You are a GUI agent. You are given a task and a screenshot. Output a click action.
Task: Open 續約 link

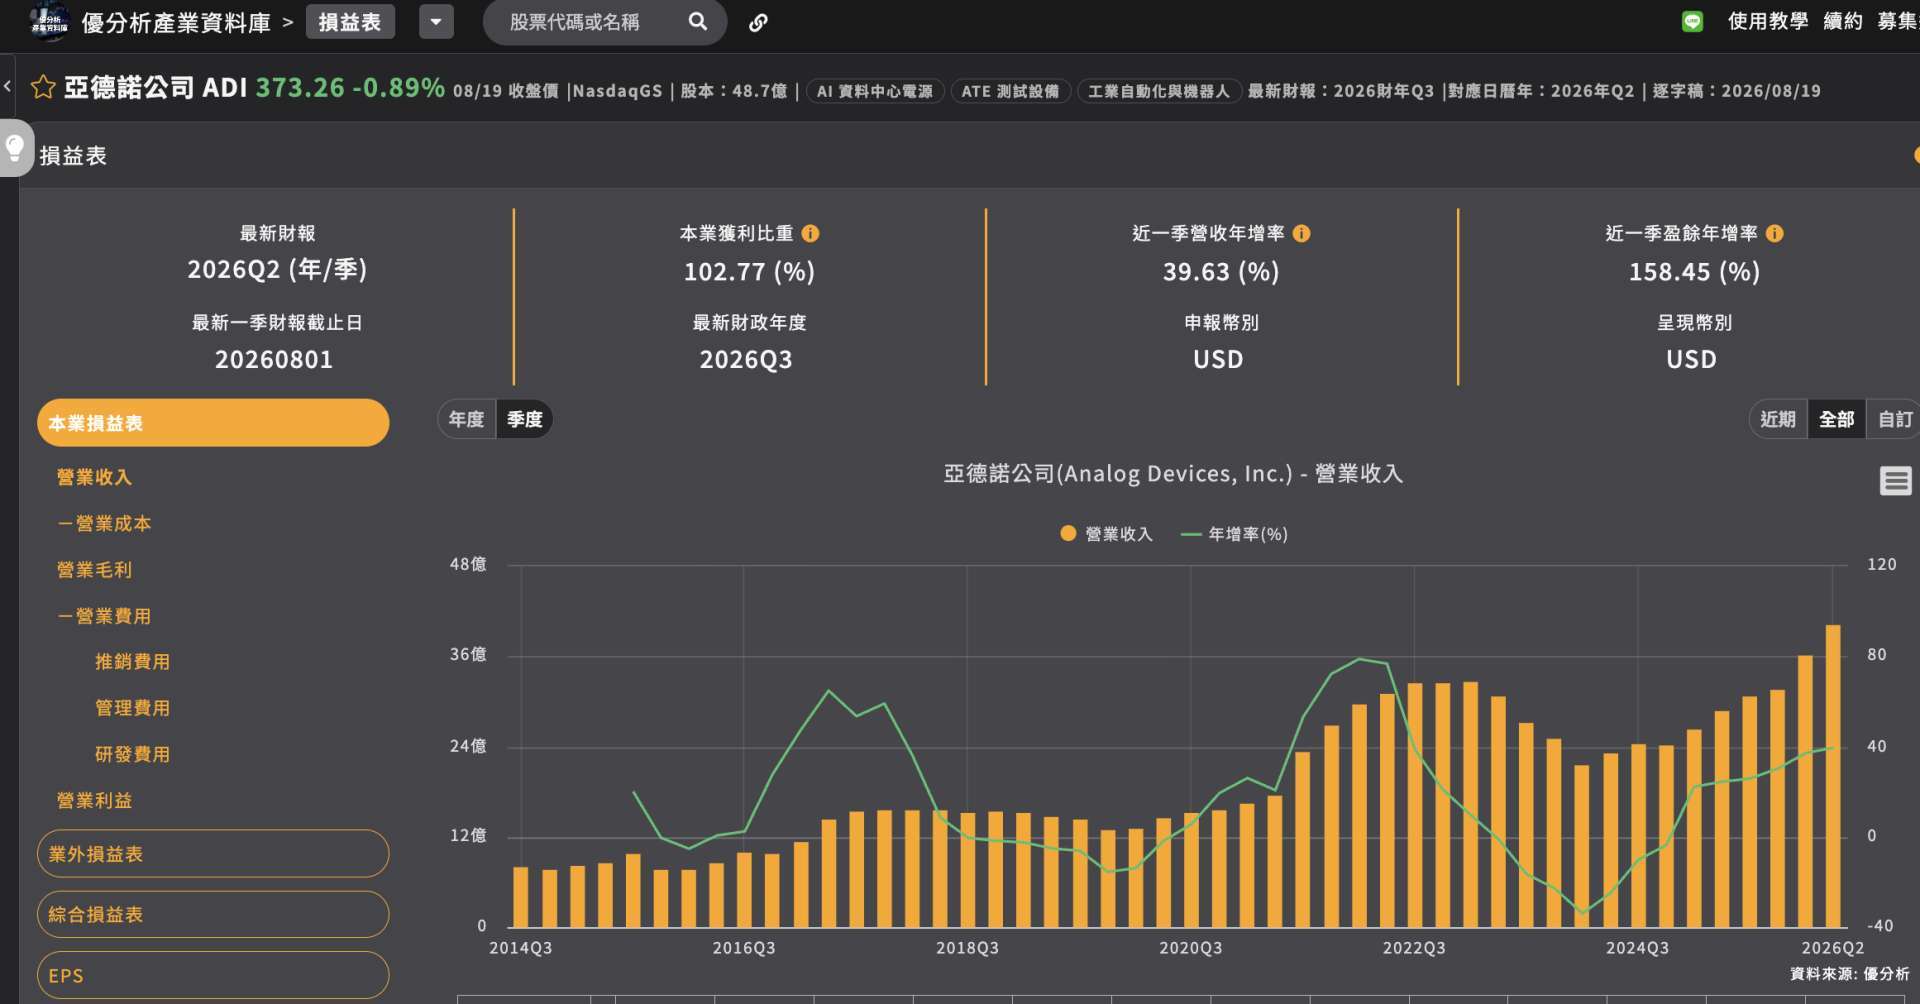1843,21
